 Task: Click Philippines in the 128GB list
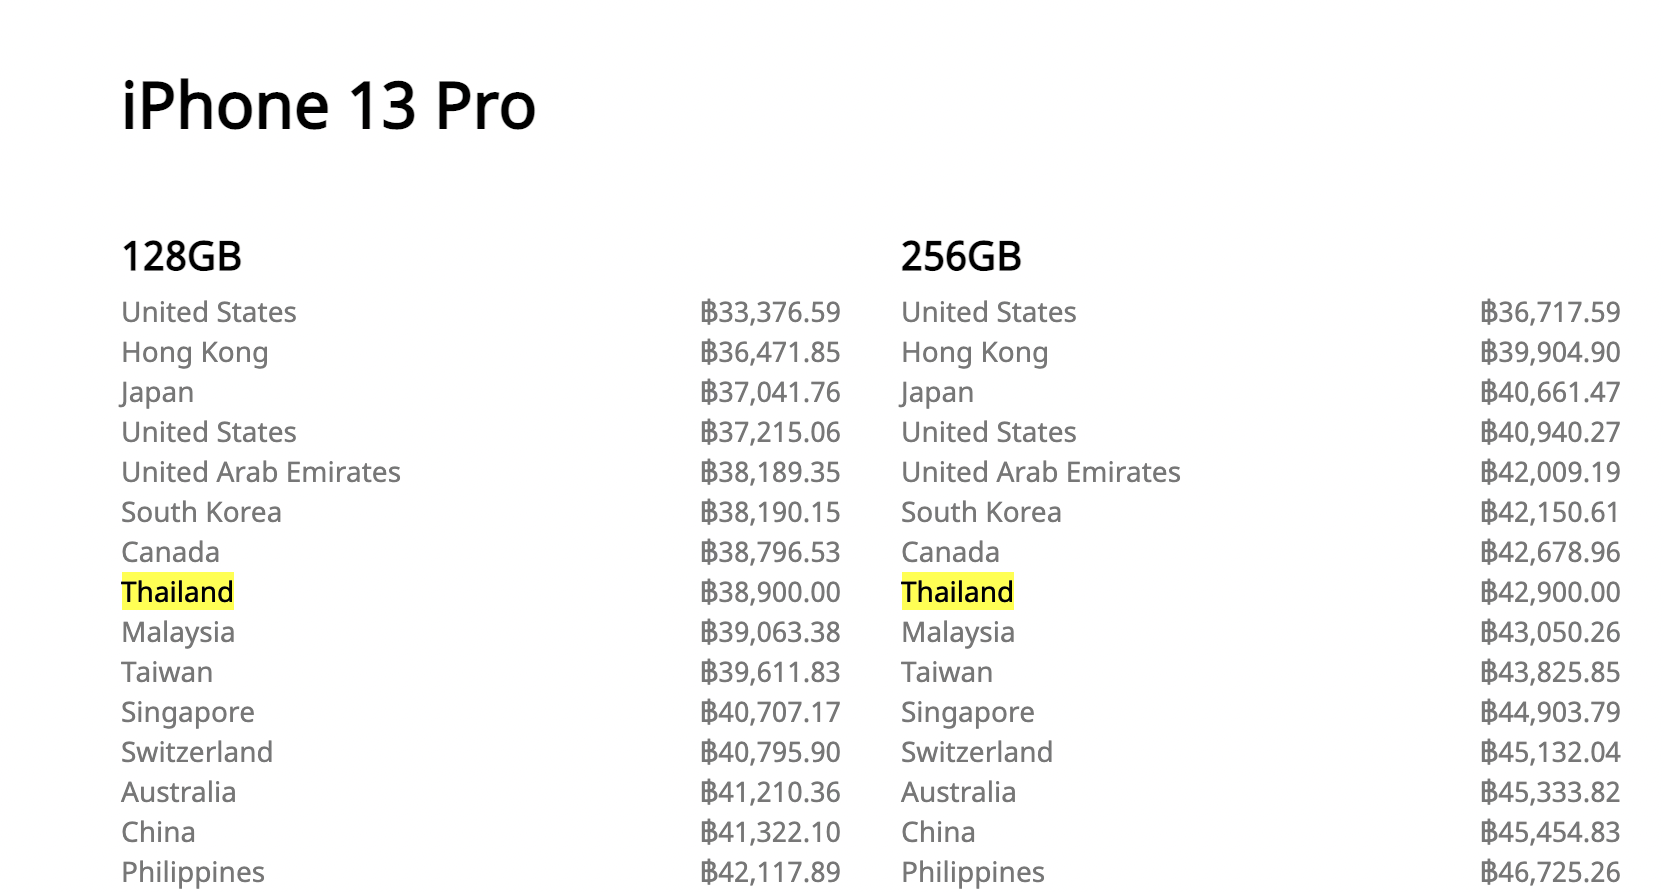coord(193,872)
